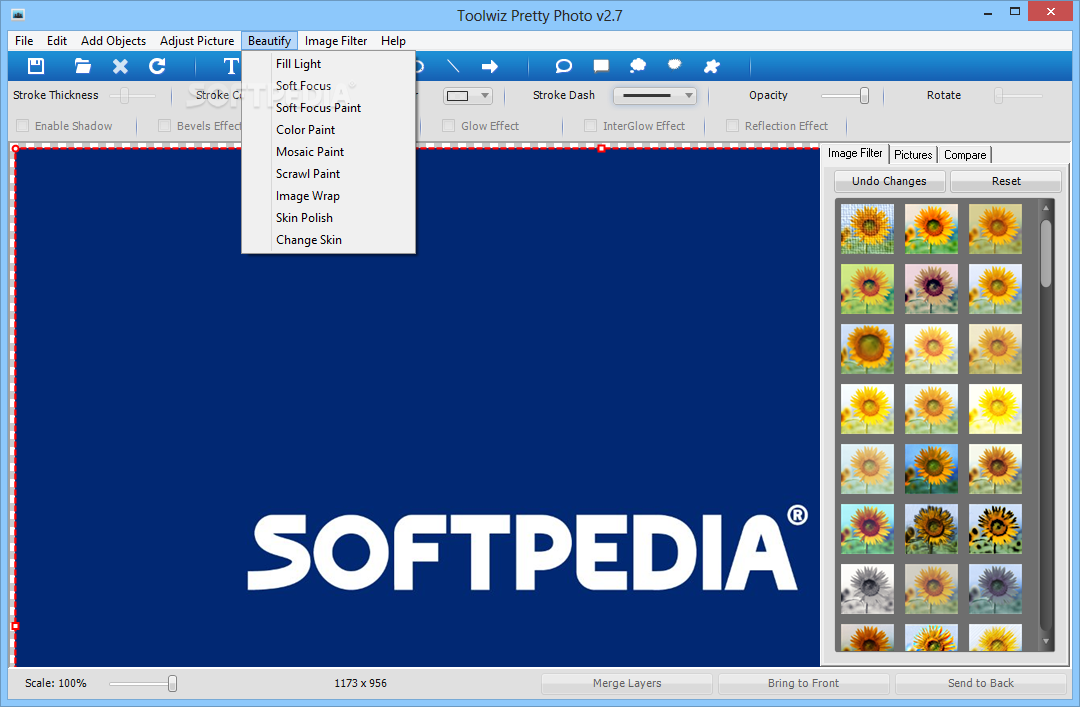Select Scrawl Paint in the menu
The image size is (1080, 707).
click(x=329, y=174)
